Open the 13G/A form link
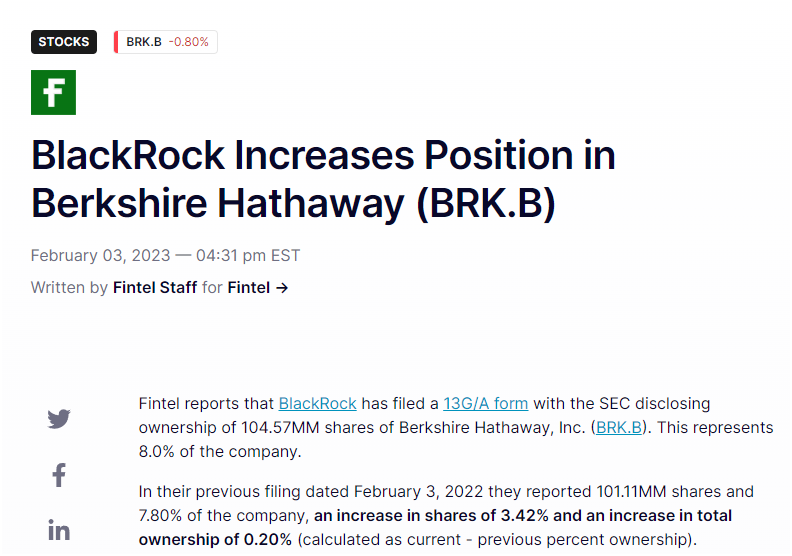792x556 pixels. coord(486,403)
